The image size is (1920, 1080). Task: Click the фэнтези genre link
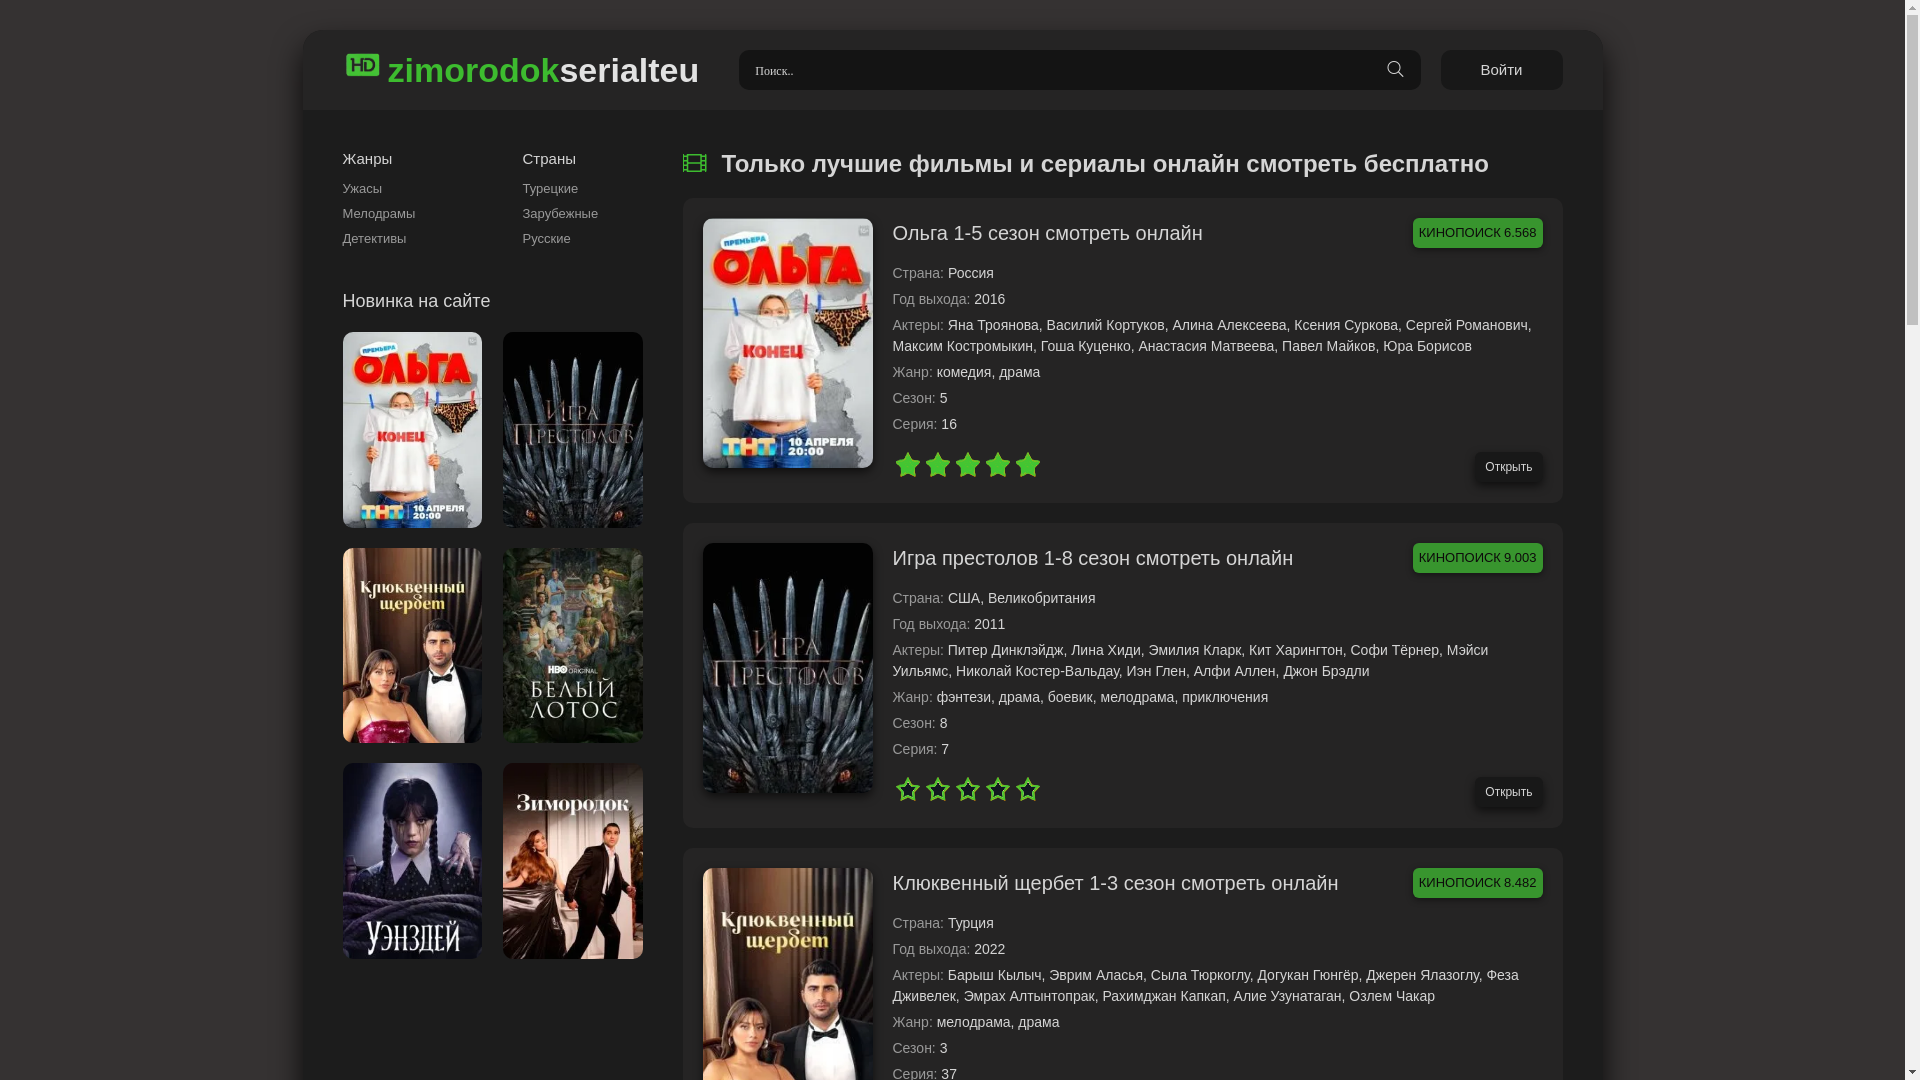pyautogui.click(x=964, y=697)
